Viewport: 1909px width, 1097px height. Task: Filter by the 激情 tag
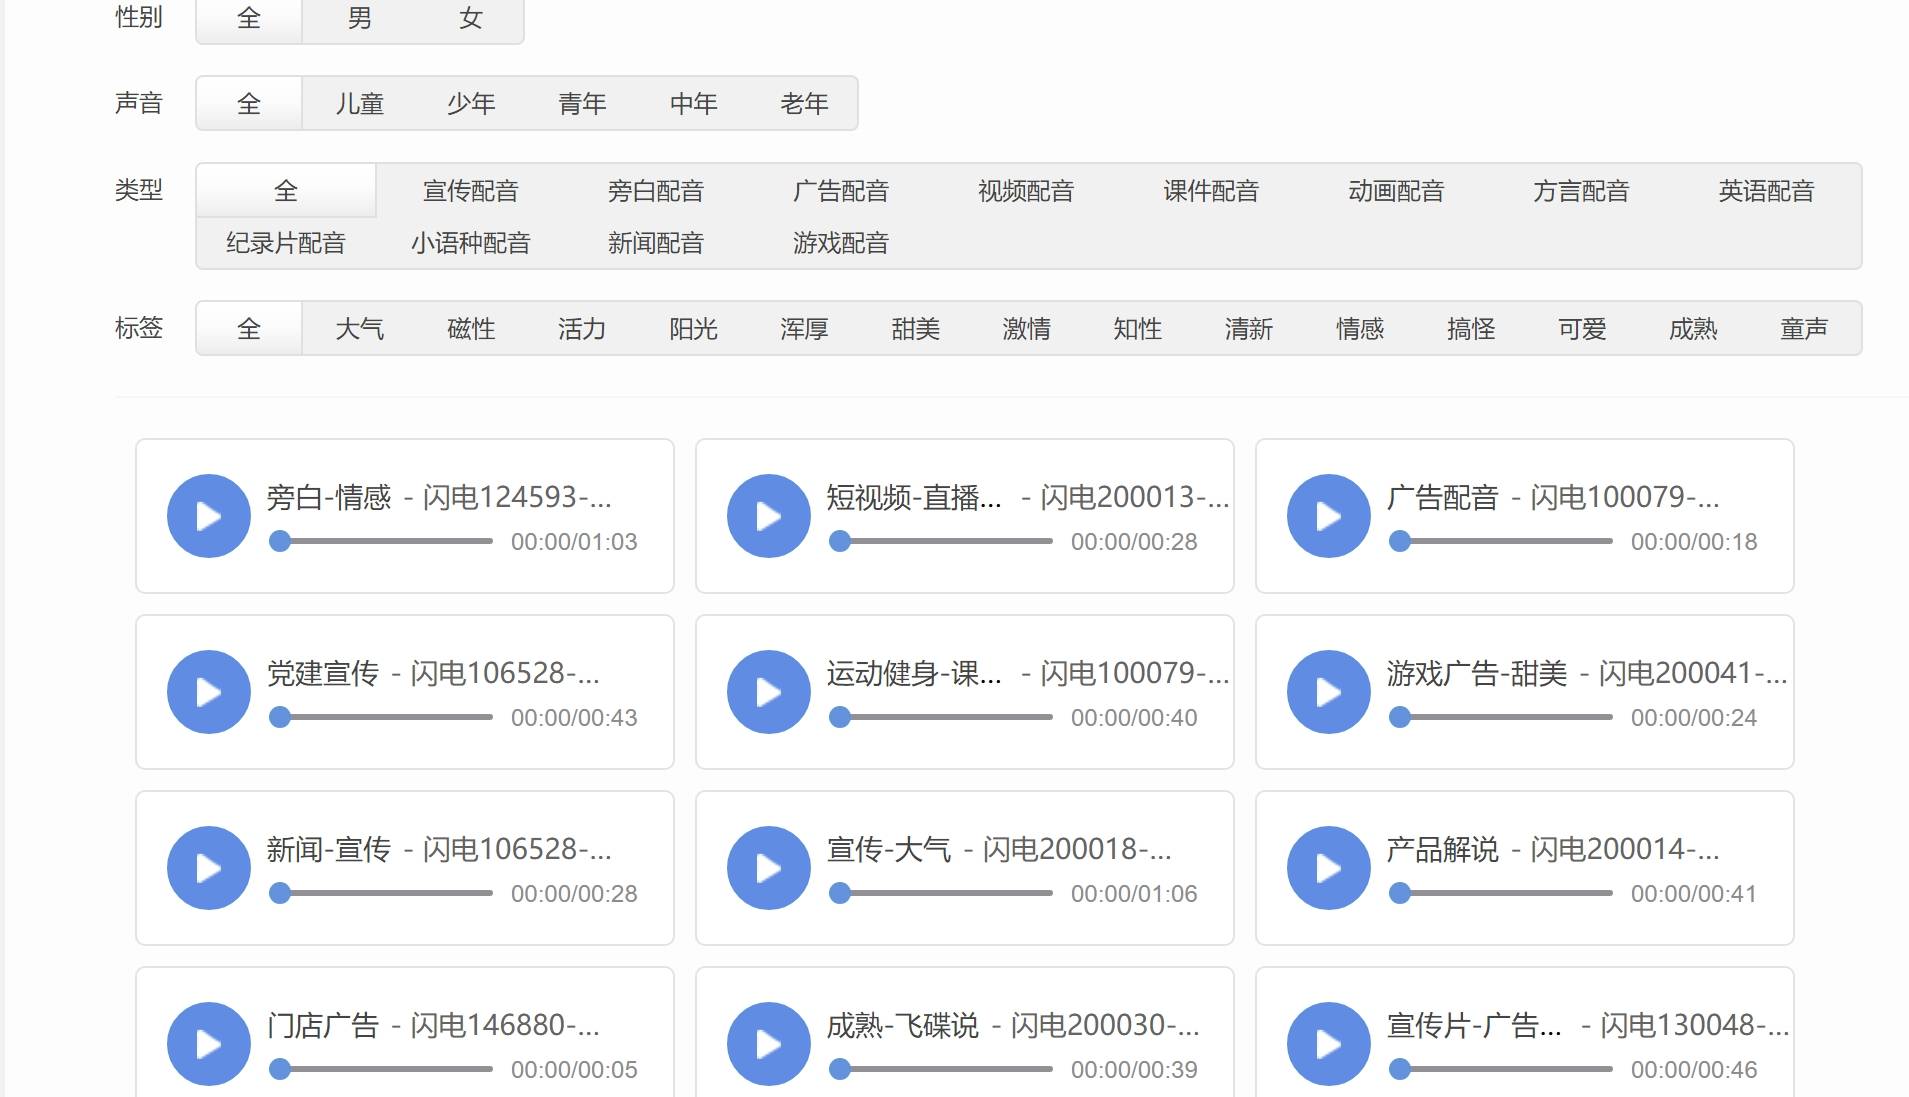(x=1026, y=328)
